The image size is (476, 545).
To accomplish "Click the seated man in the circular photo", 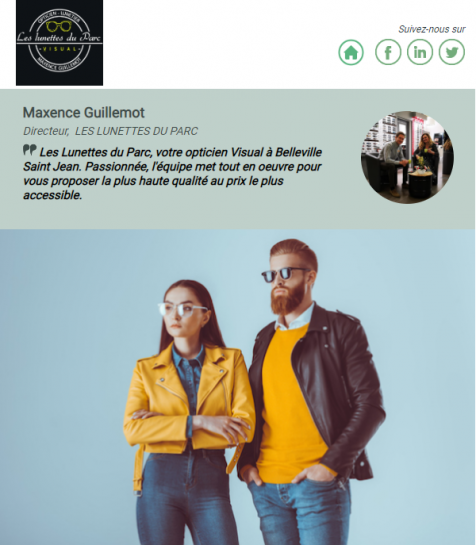I will 394,160.
